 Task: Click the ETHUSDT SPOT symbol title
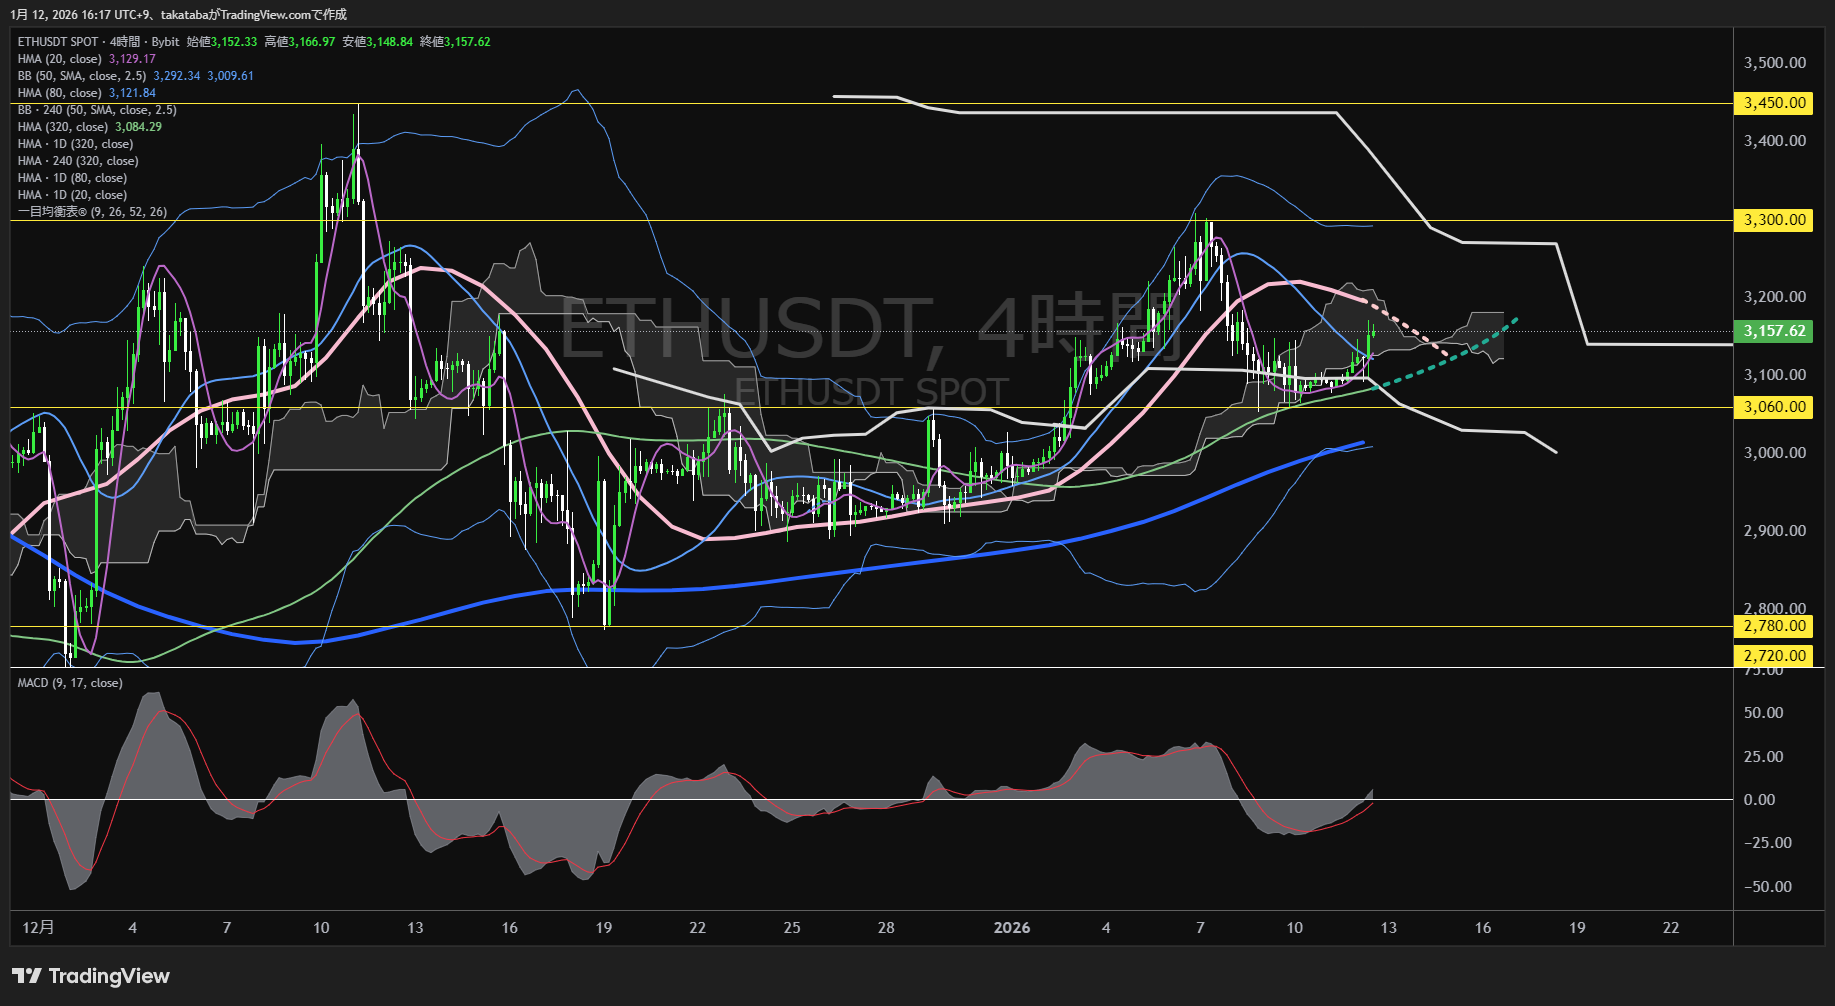58,42
